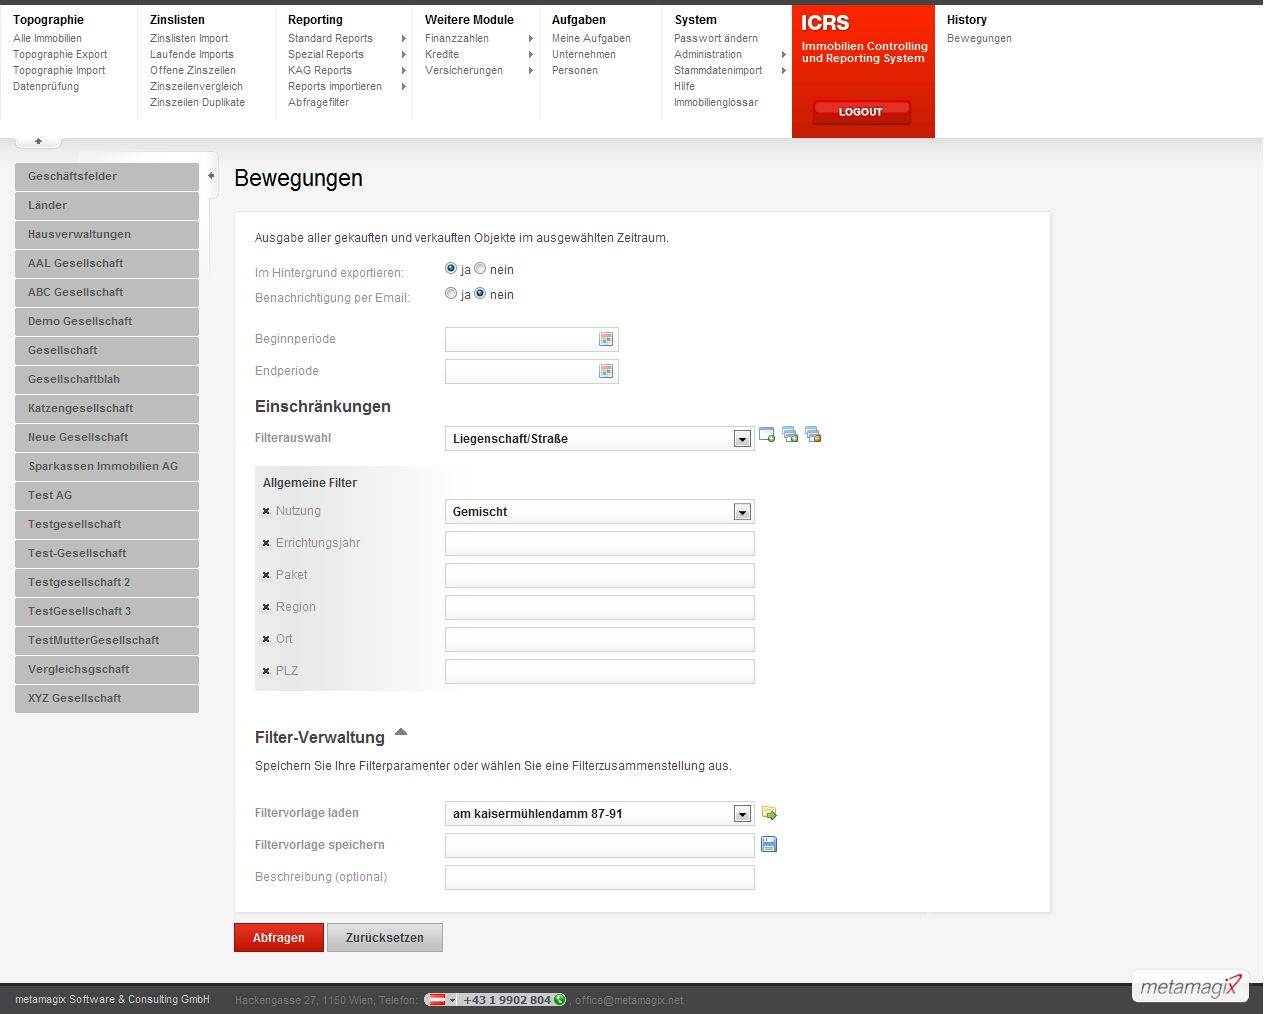Remove the PLZ filter via x

(266, 671)
